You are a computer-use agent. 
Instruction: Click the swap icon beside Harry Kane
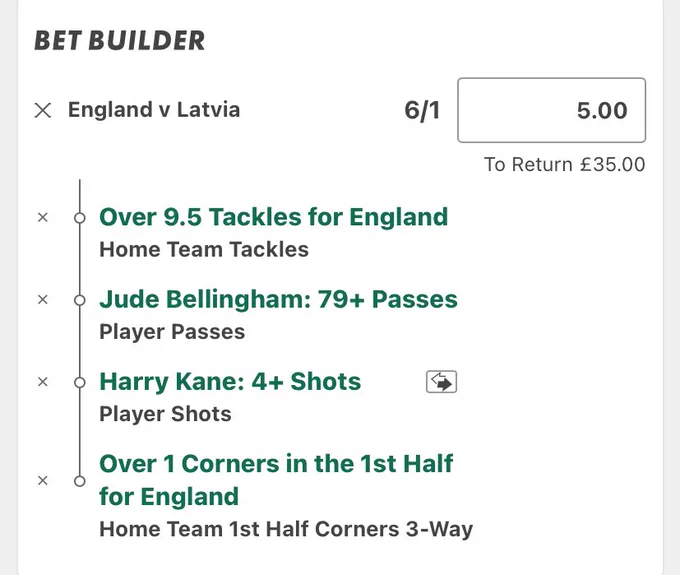pyautogui.click(x=441, y=382)
